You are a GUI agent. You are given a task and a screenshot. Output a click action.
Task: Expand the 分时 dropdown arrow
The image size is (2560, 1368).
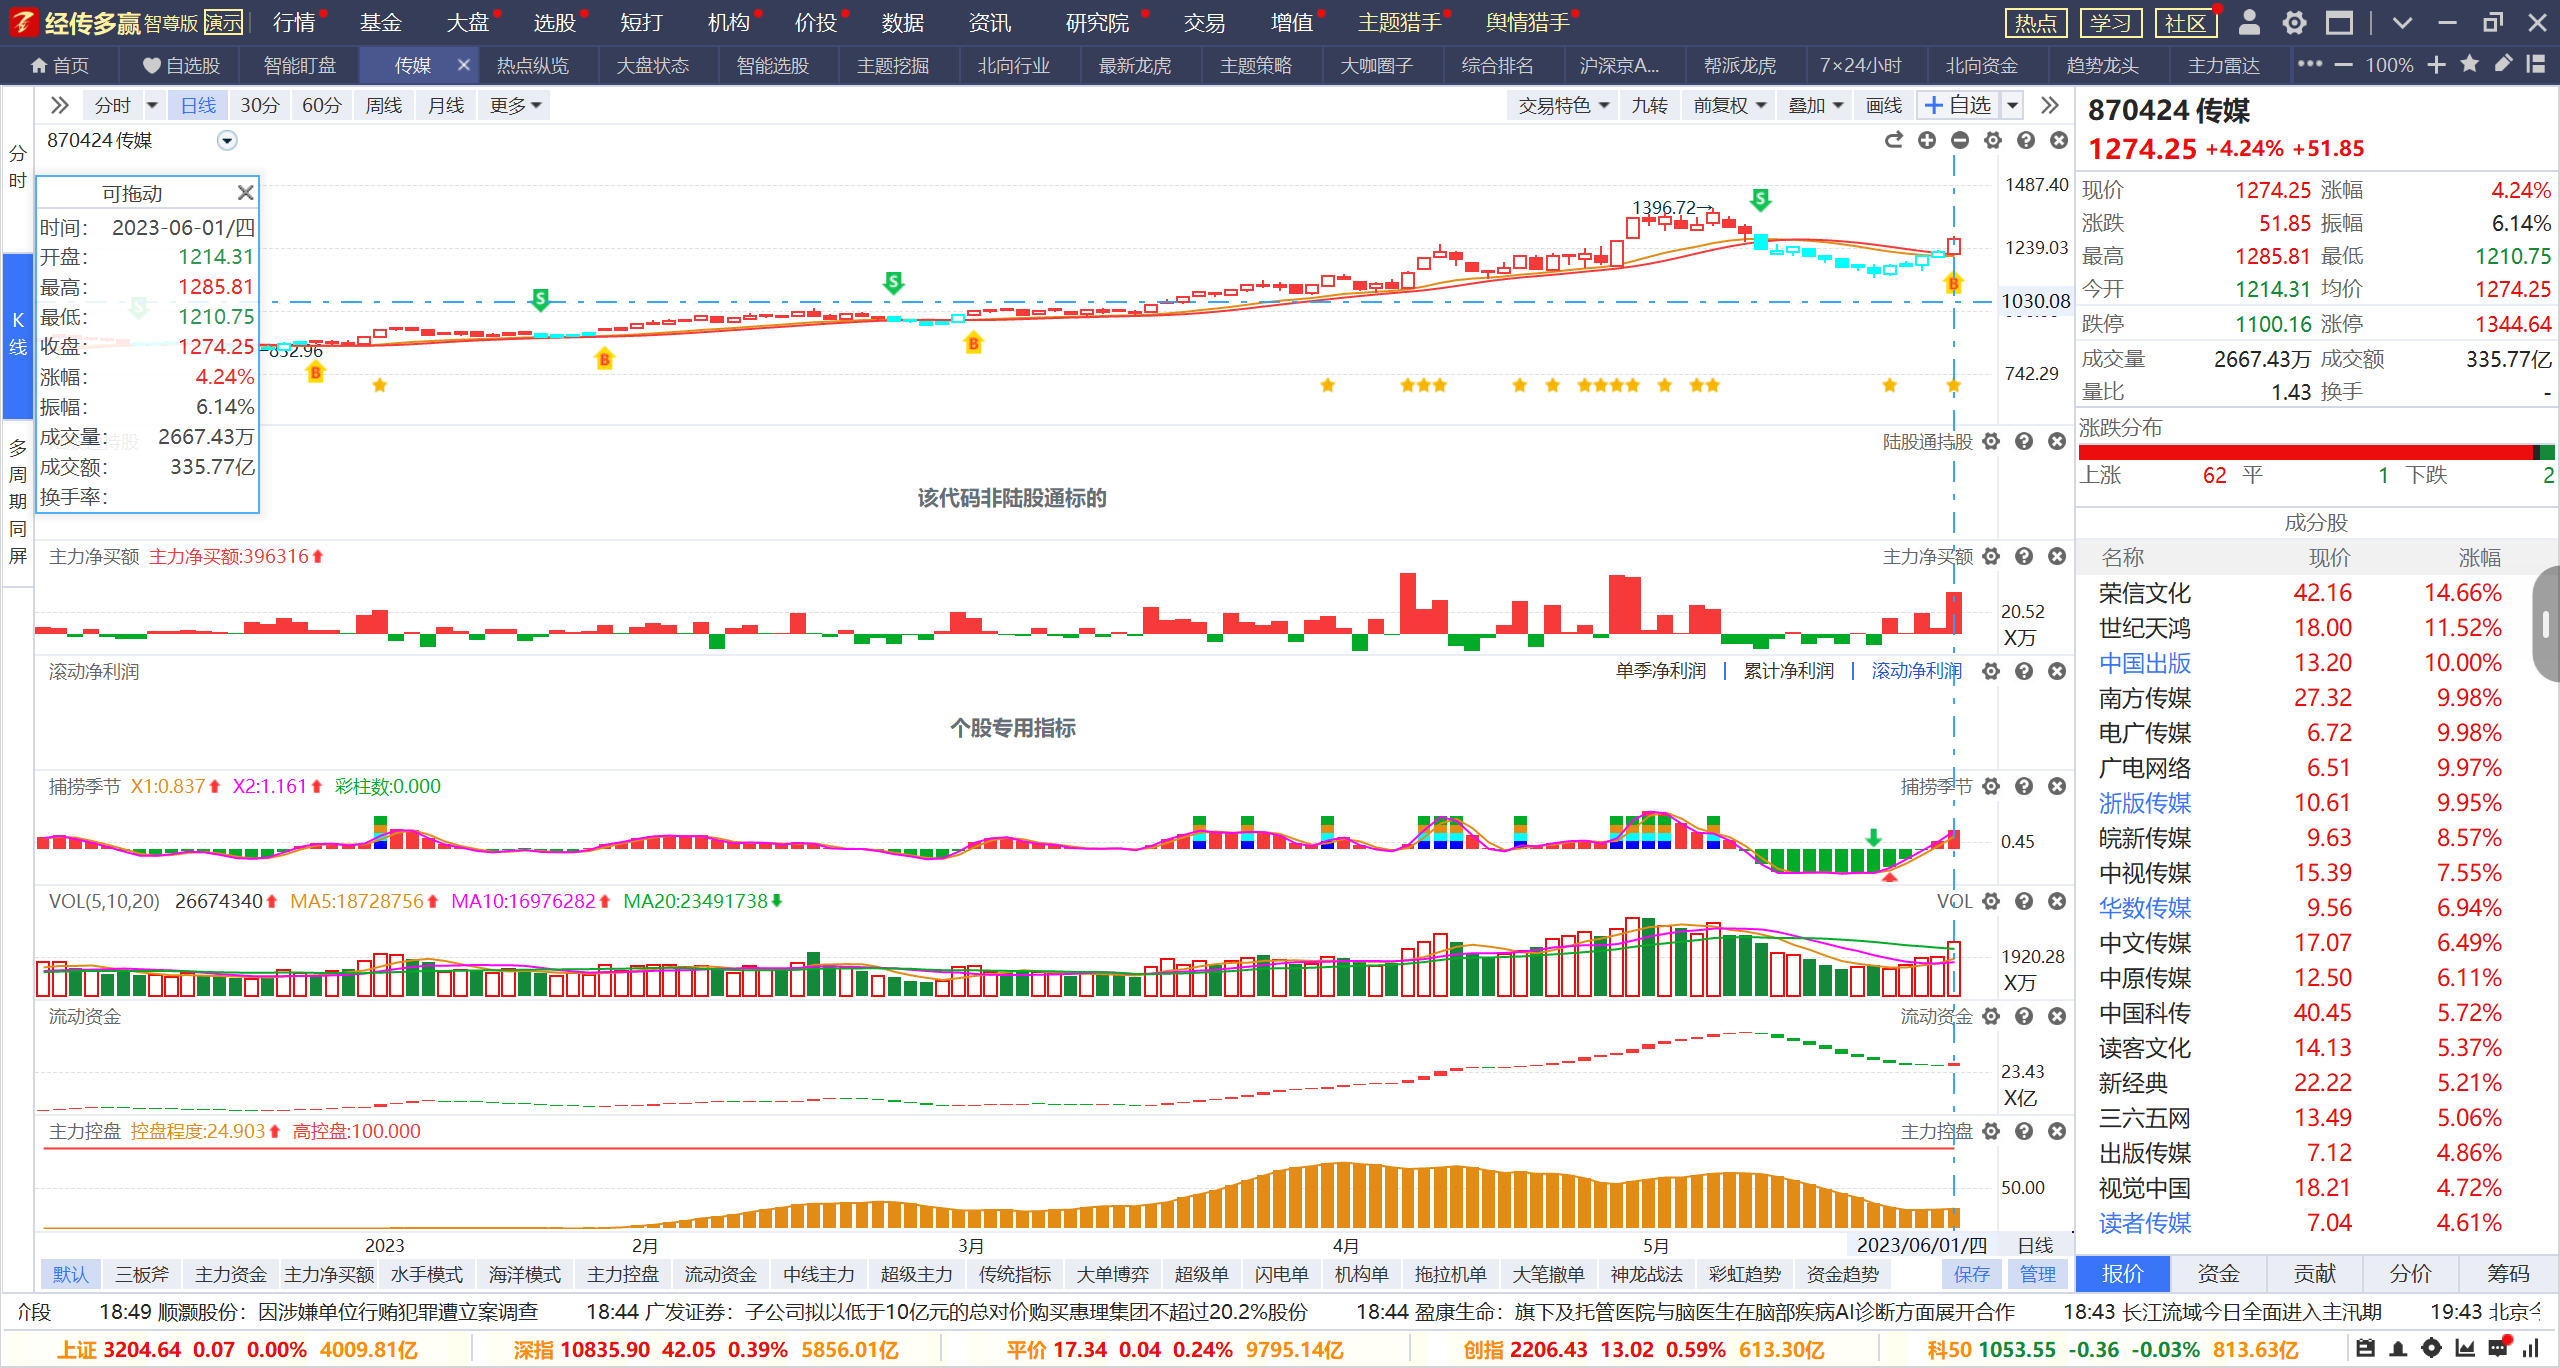[152, 105]
